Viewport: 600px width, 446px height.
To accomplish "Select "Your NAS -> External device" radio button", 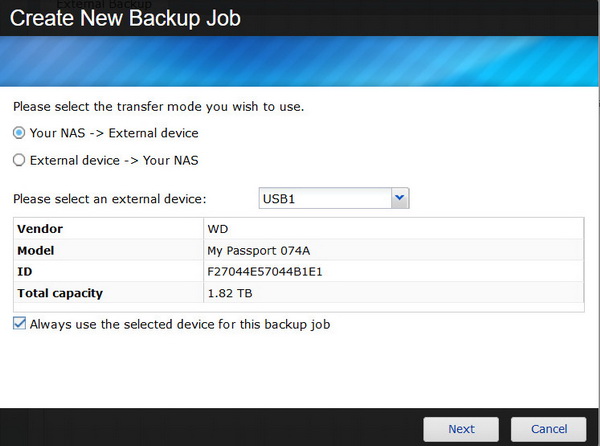I will click(19, 133).
